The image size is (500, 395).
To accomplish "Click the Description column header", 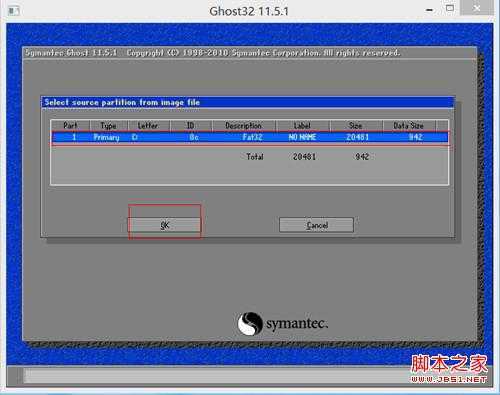I will [244, 126].
